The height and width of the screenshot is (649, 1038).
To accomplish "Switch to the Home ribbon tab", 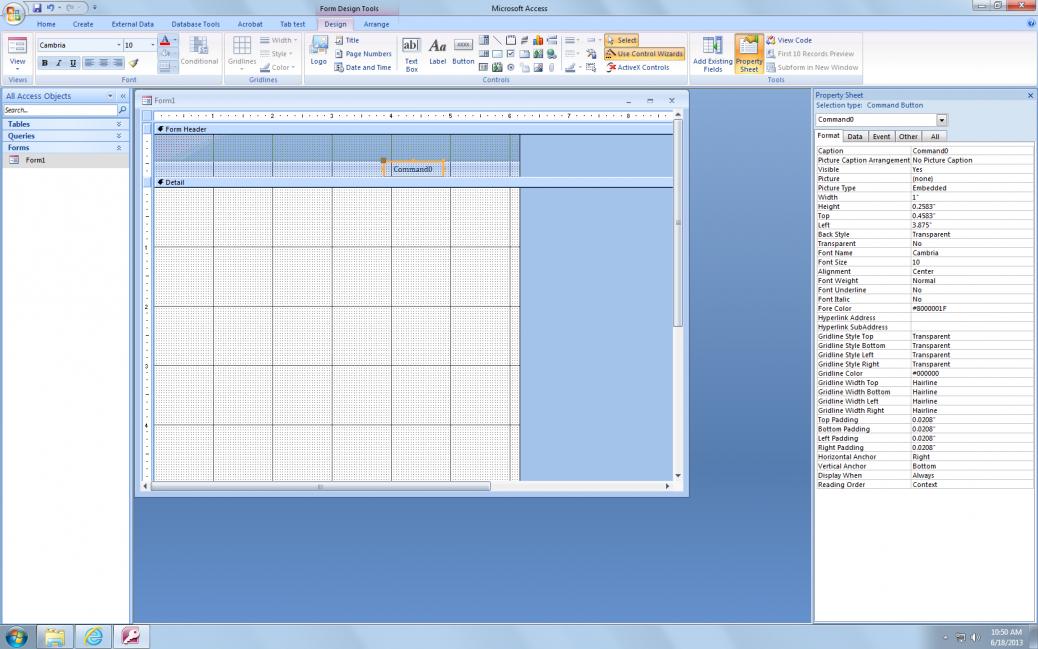I will point(46,24).
